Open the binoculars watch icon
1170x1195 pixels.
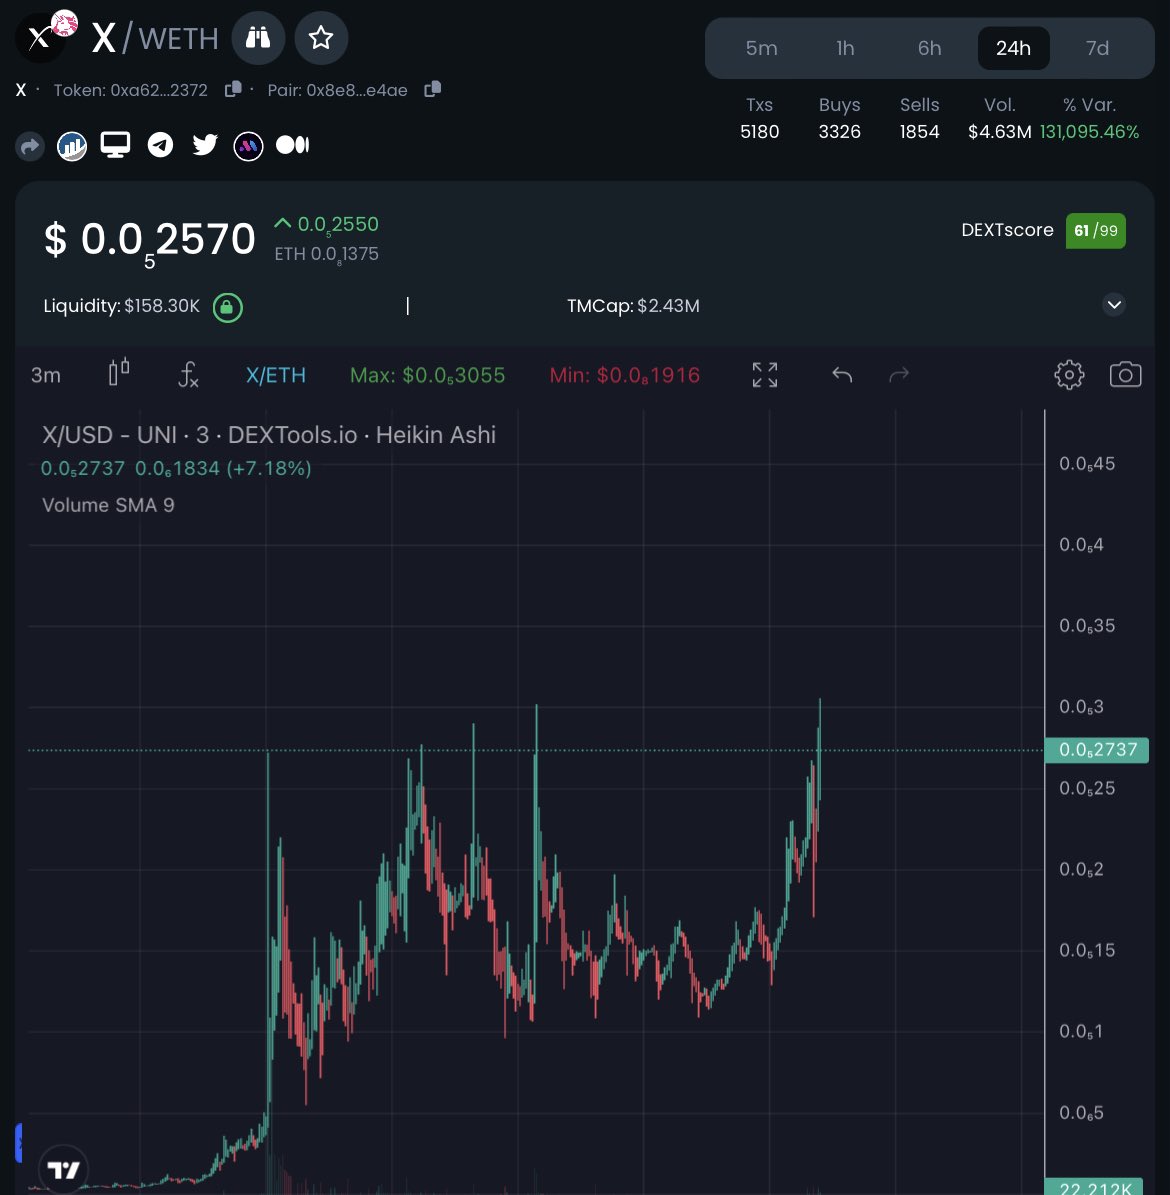point(258,37)
